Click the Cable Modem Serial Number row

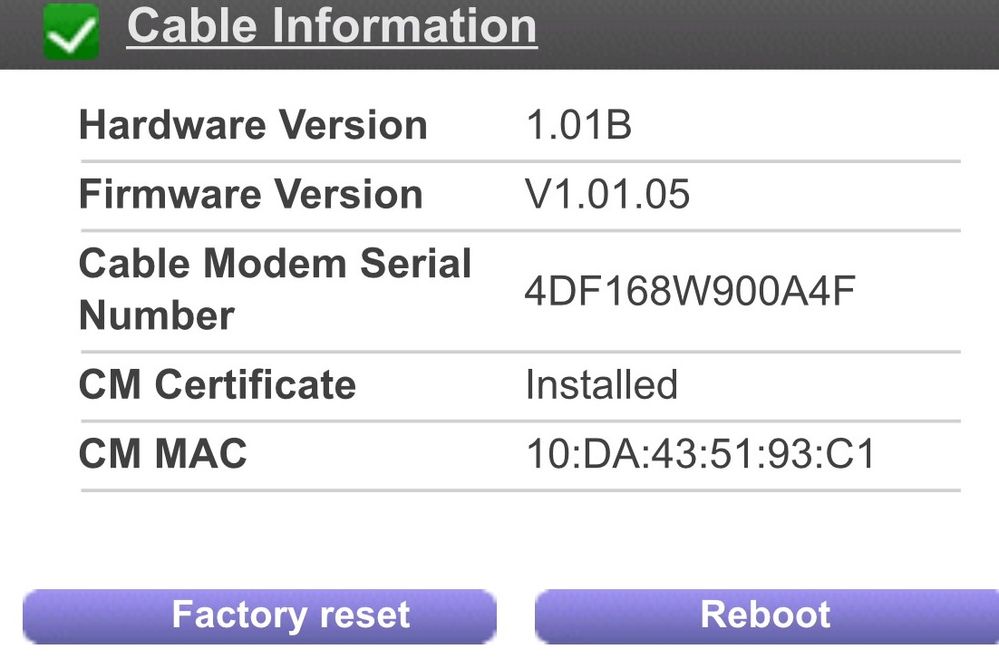(x=521, y=291)
